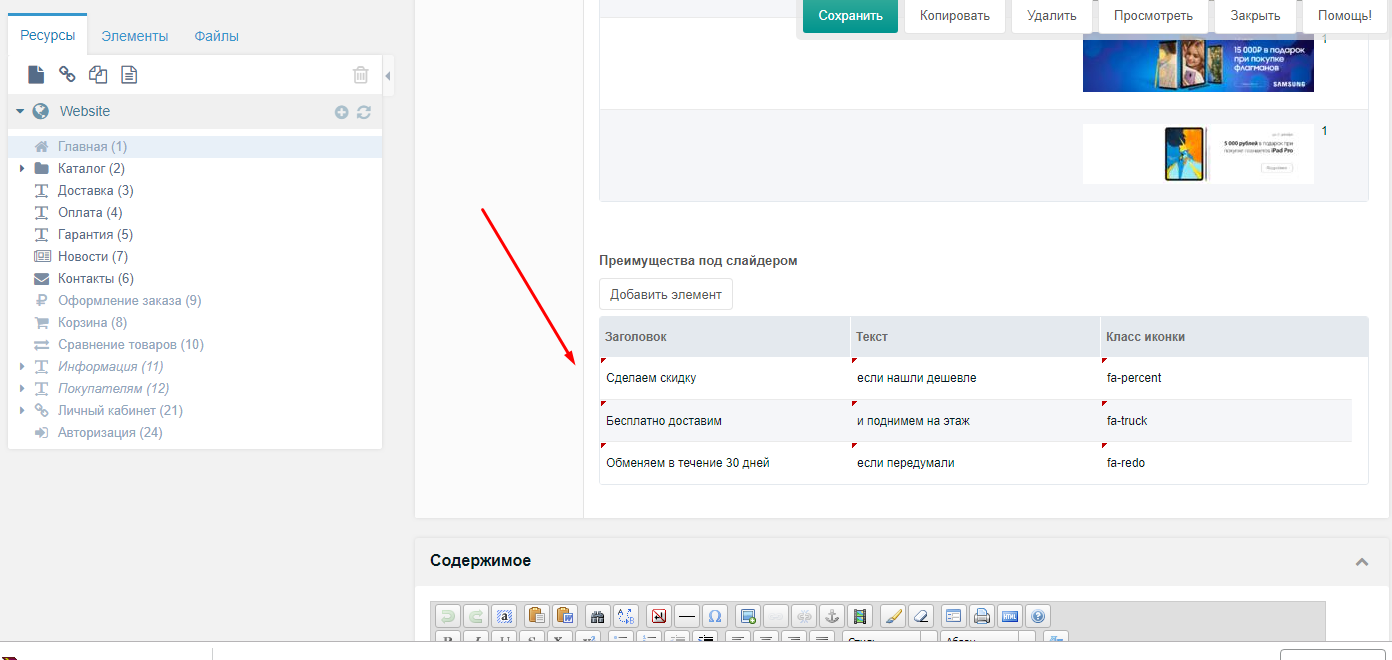Click the Удалить button
1392x660 pixels.
pyautogui.click(x=1052, y=16)
